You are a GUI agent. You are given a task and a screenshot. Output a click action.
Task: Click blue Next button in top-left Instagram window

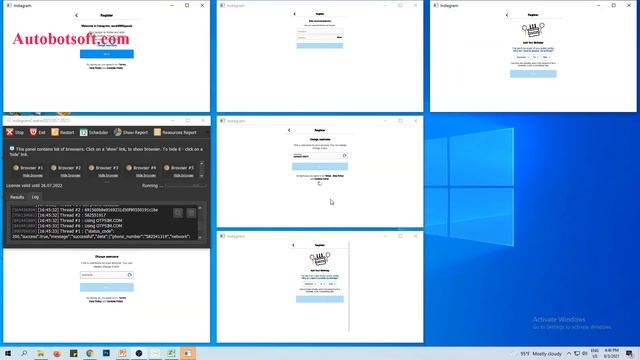pyautogui.click(x=107, y=54)
